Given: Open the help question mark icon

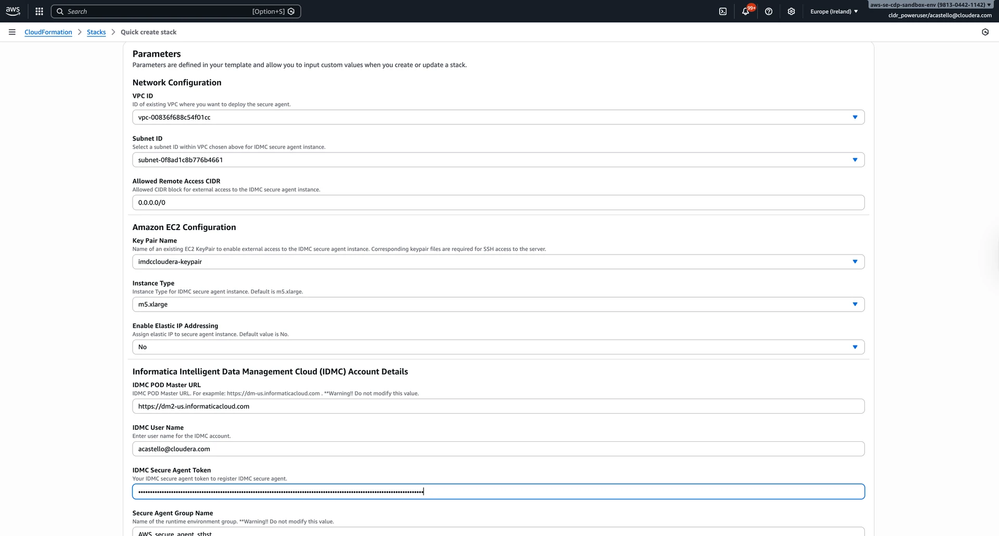Looking at the screenshot, I should pos(768,11).
